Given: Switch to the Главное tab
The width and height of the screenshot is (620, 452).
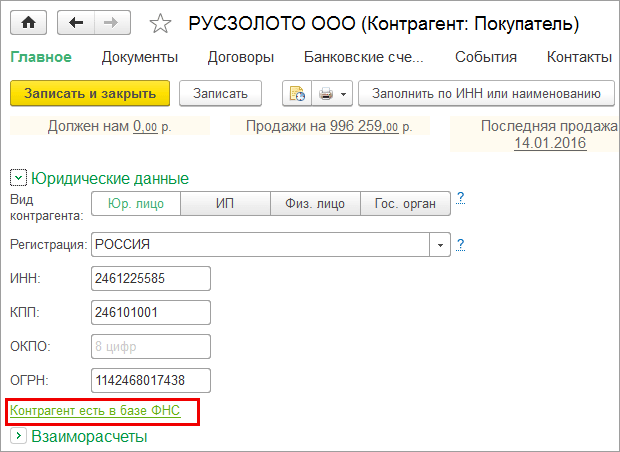Looking at the screenshot, I should point(41,57).
